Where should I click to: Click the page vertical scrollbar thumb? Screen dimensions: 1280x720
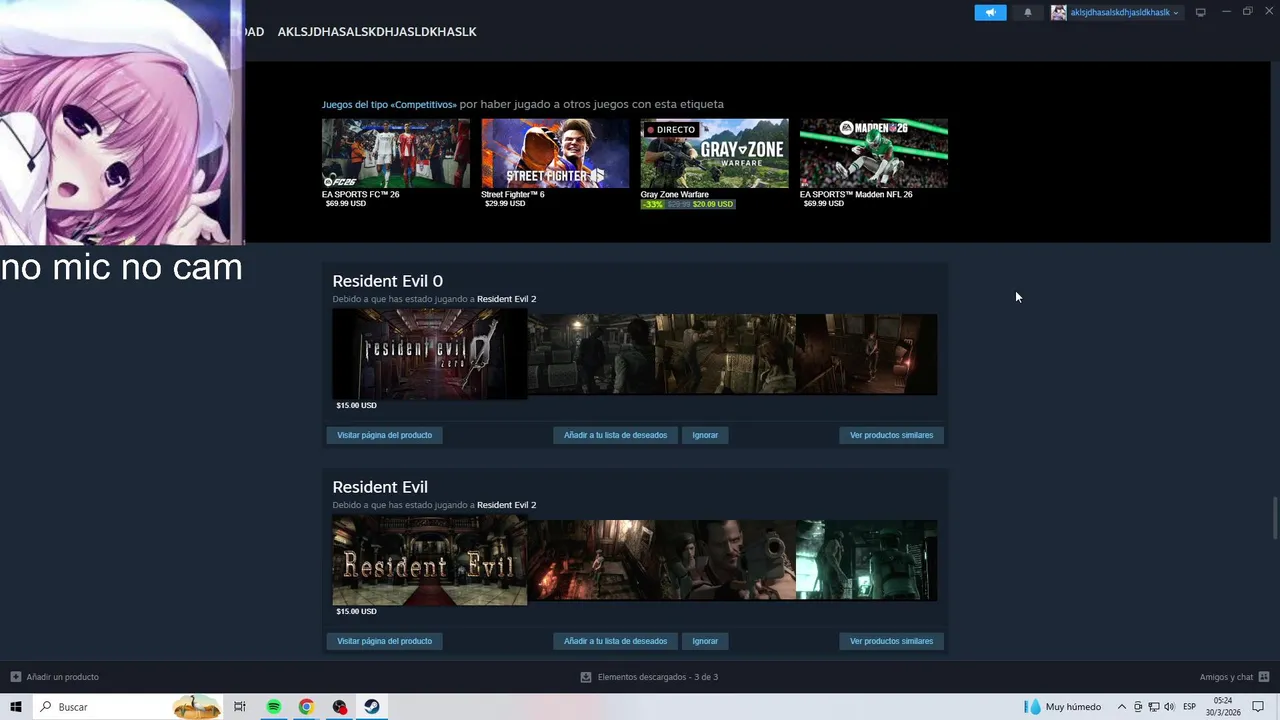point(1275,518)
